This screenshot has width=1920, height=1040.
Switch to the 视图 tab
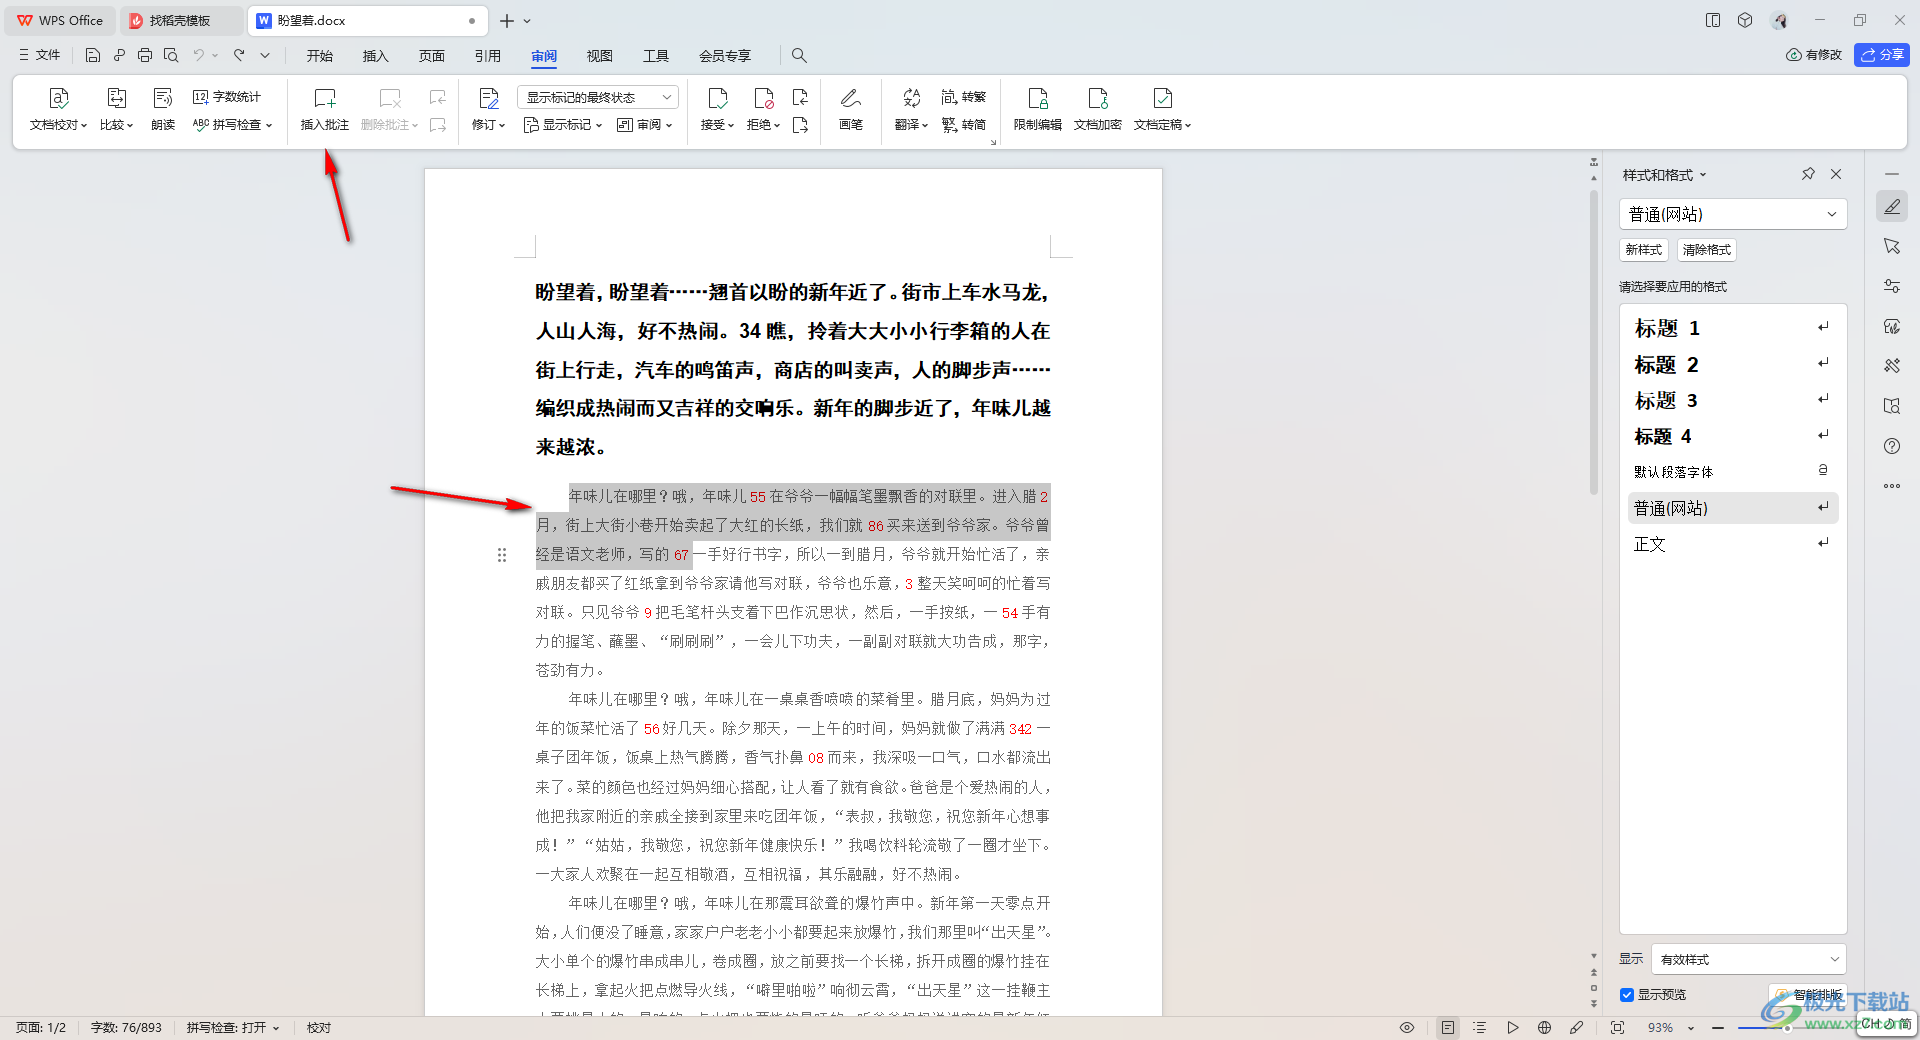(600, 56)
